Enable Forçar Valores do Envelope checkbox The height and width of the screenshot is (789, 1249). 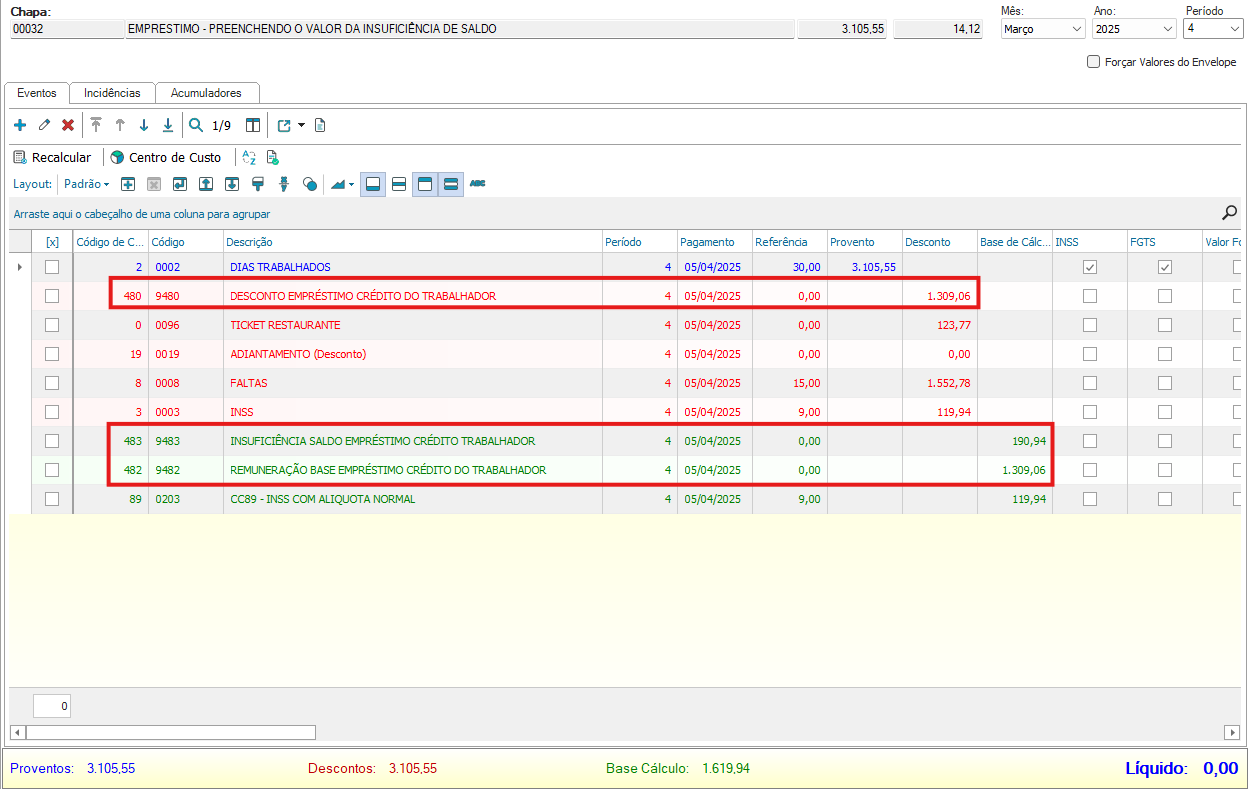[x=1093, y=62]
